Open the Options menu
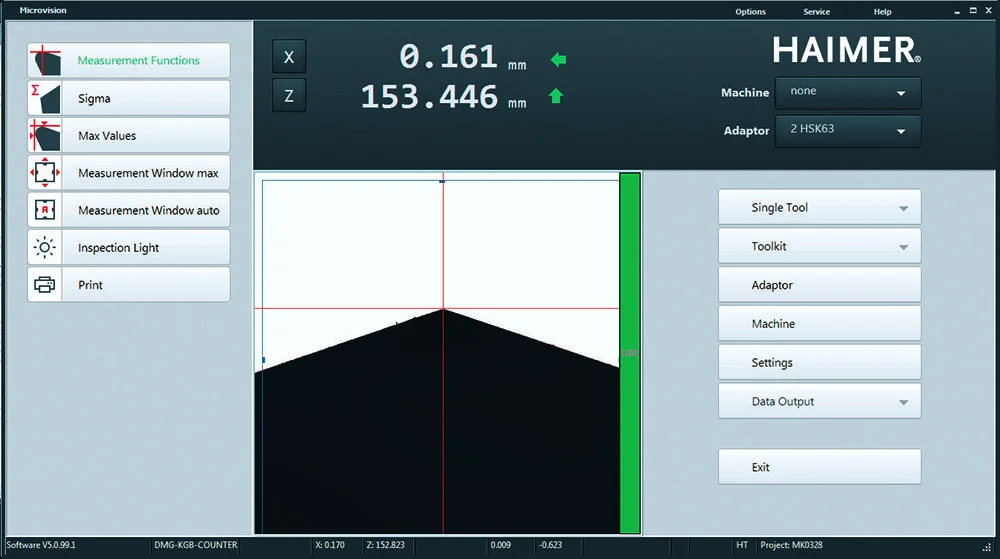 (x=750, y=11)
